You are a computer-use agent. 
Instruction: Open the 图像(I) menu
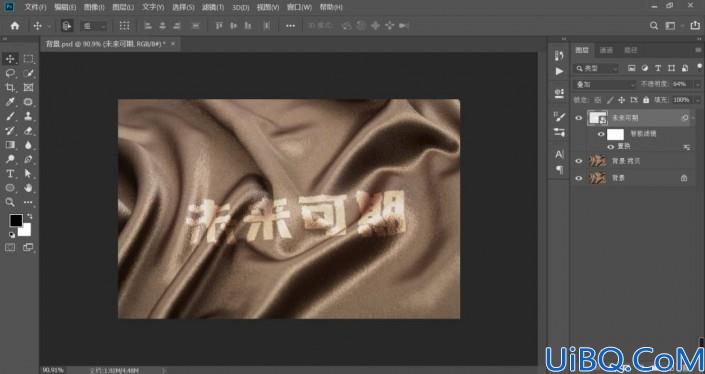point(94,8)
